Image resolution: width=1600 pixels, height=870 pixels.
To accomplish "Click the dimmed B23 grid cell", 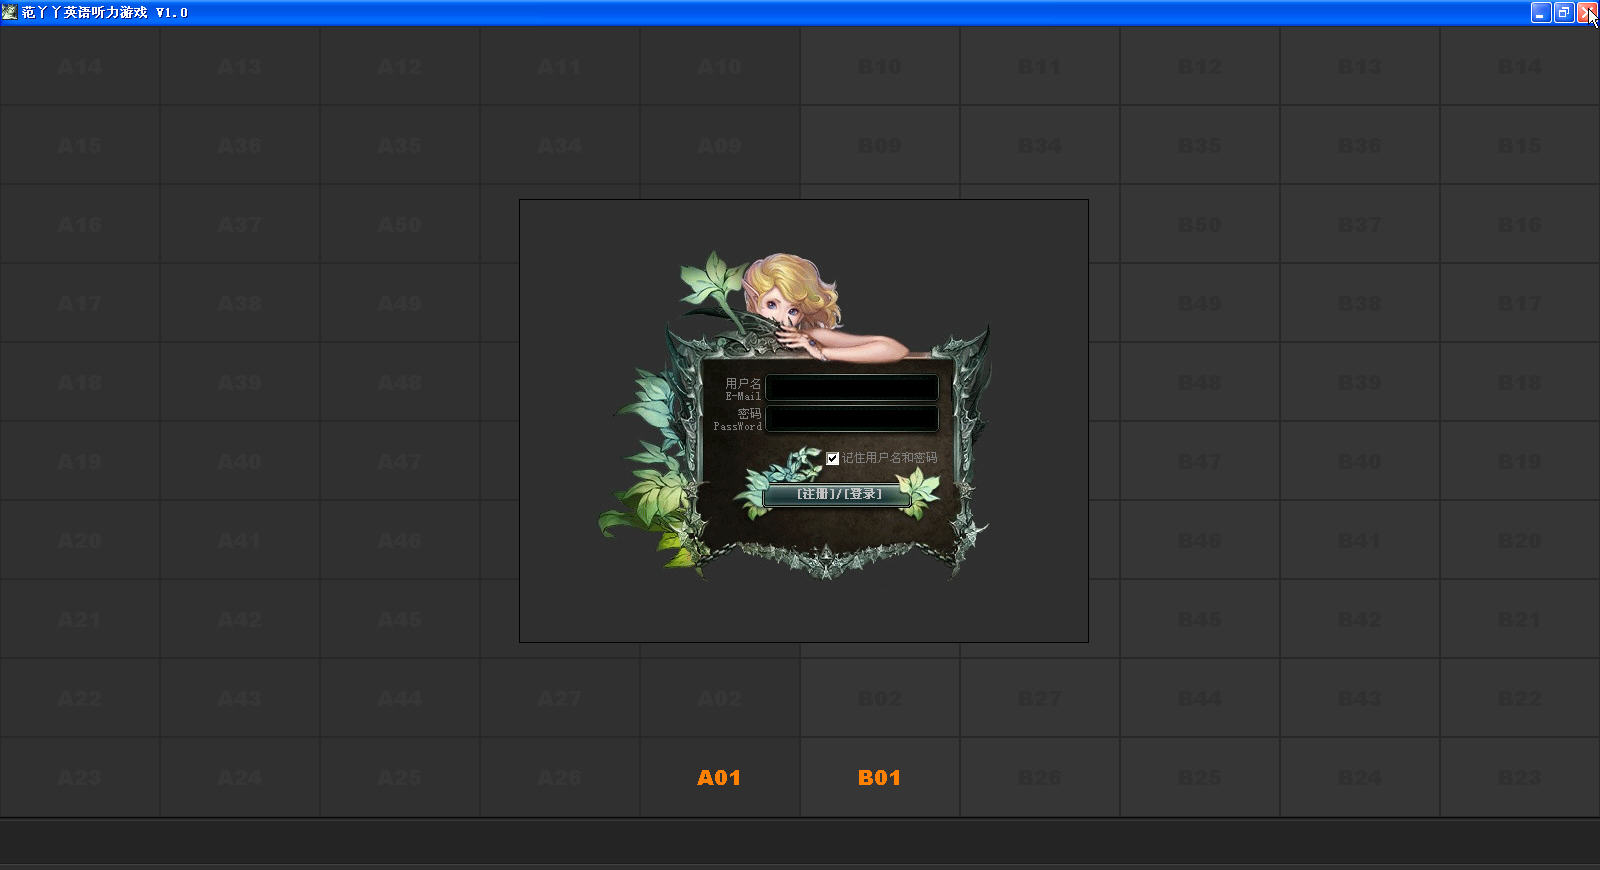I will 1520,777.
